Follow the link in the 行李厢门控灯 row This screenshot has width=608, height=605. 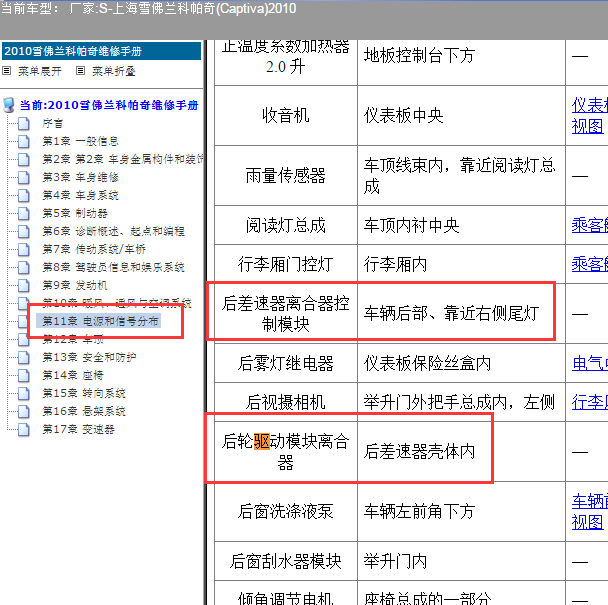point(589,264)
